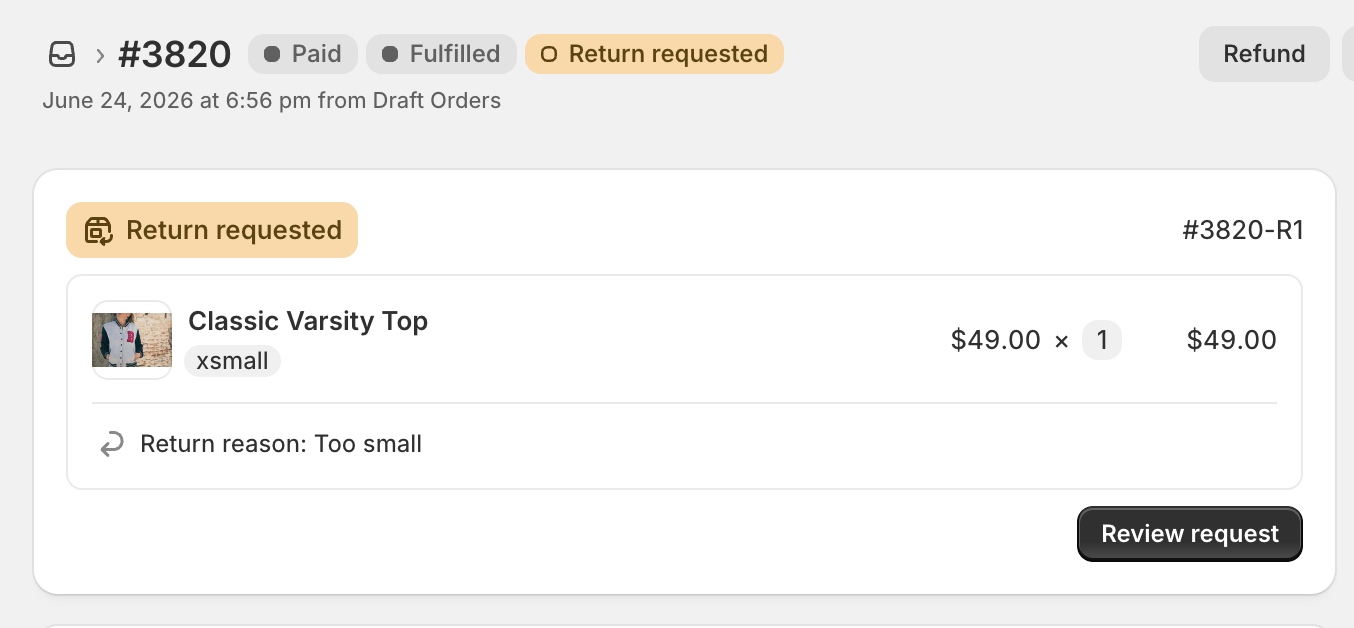Click the Paid badge

(x=303, y=54)
